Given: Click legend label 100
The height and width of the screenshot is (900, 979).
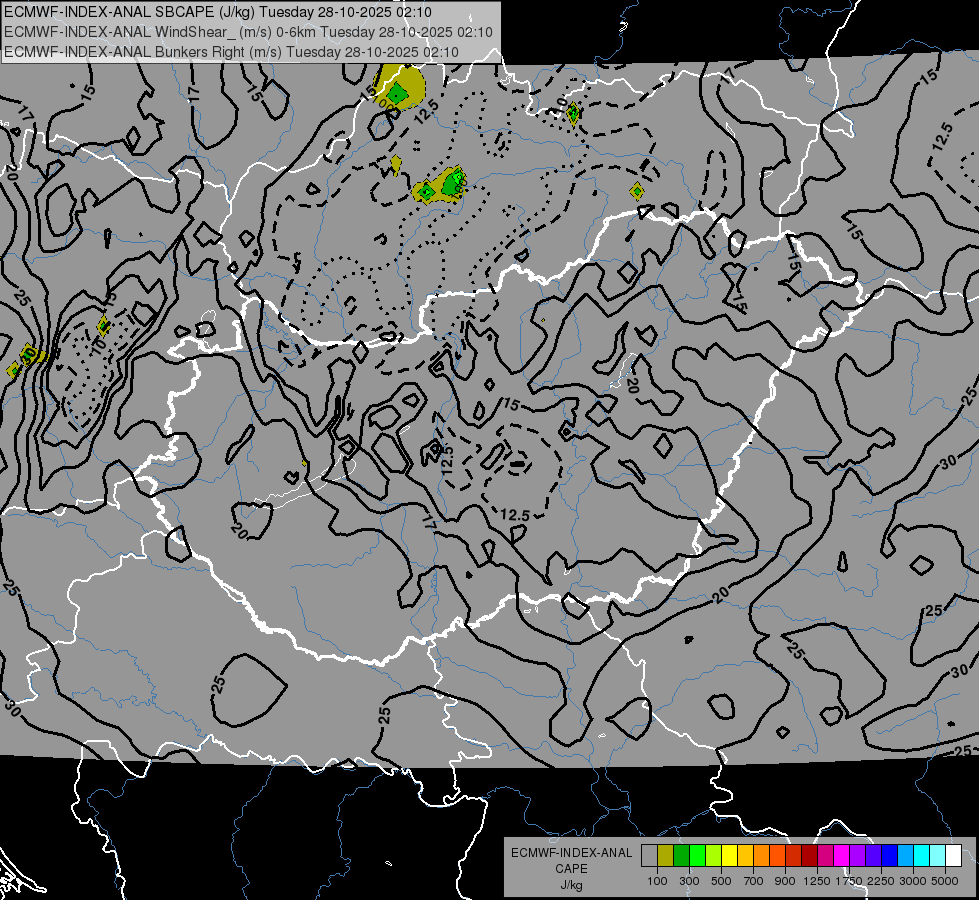Looking at the screenshot, I should click(x=657, y=881).
